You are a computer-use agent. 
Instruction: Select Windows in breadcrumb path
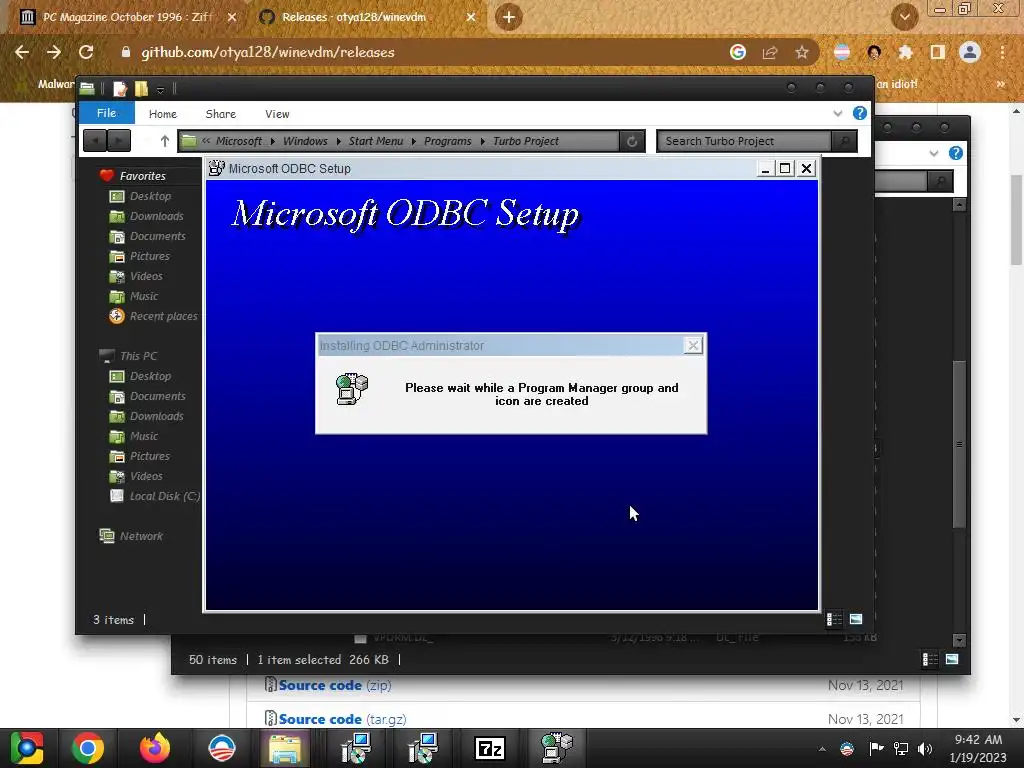pyautogui.click(x=305, y=141)
